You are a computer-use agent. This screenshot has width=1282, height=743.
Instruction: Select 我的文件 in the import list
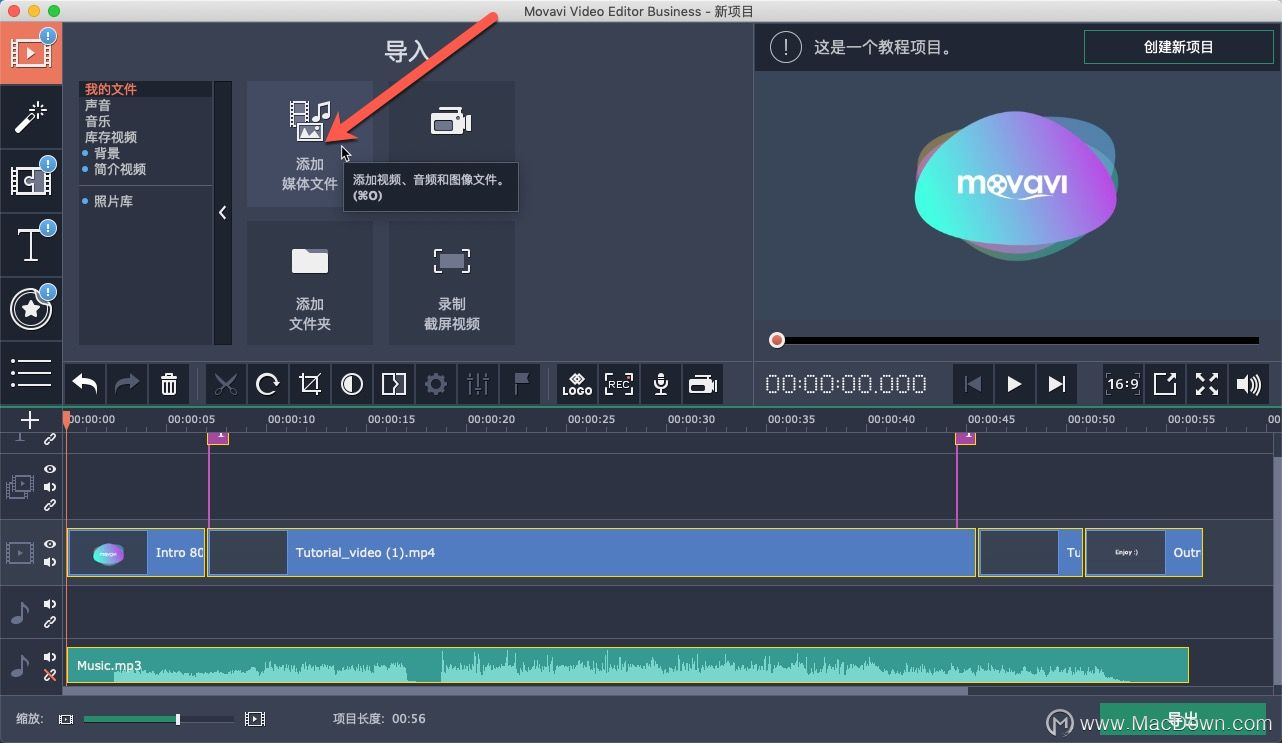tap(111, 89)
